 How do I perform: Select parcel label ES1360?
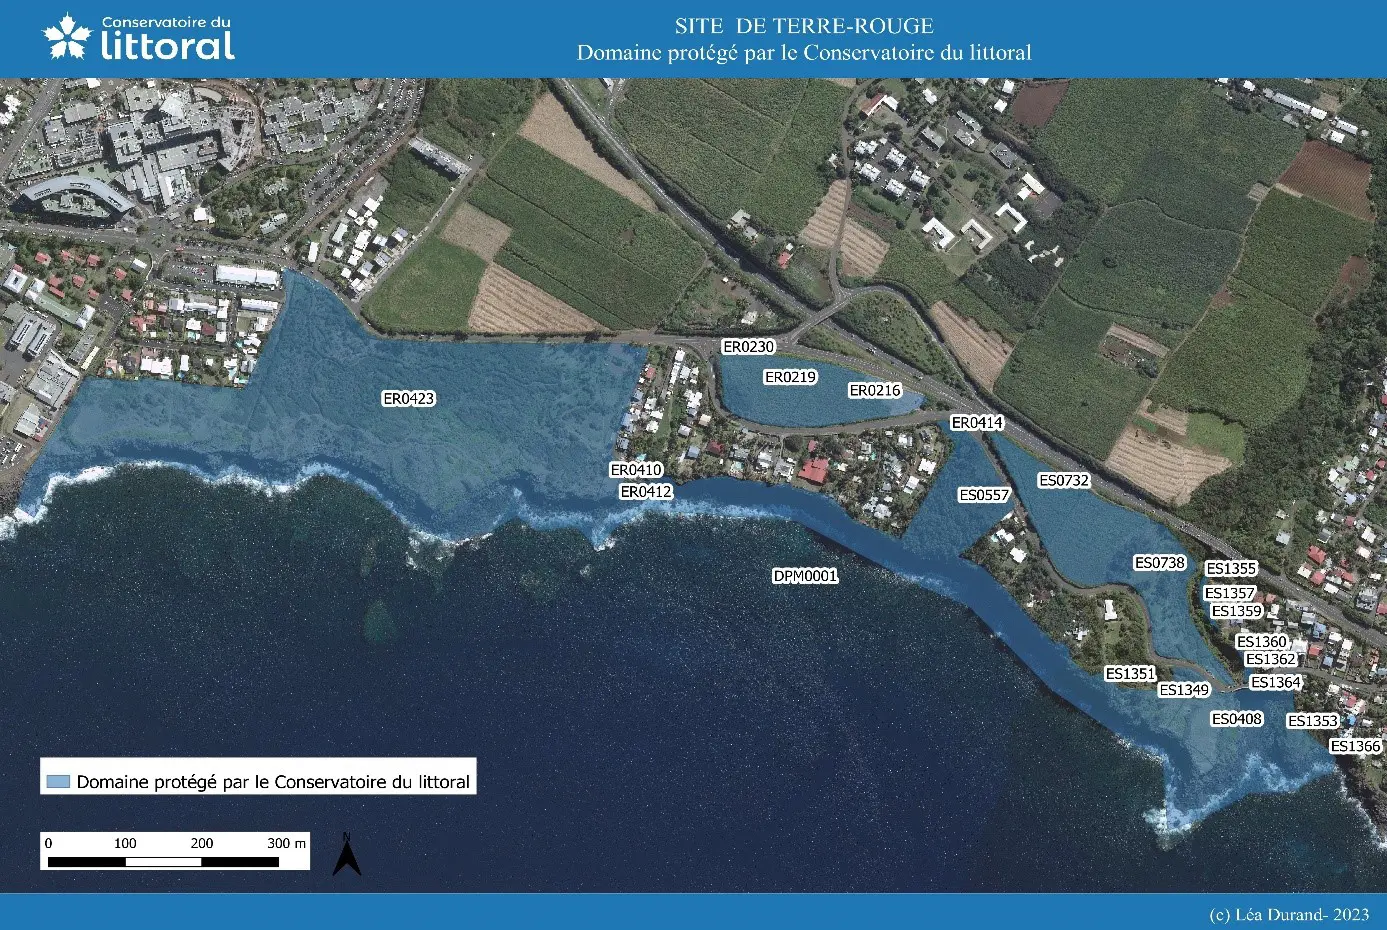coord(1262,642)
